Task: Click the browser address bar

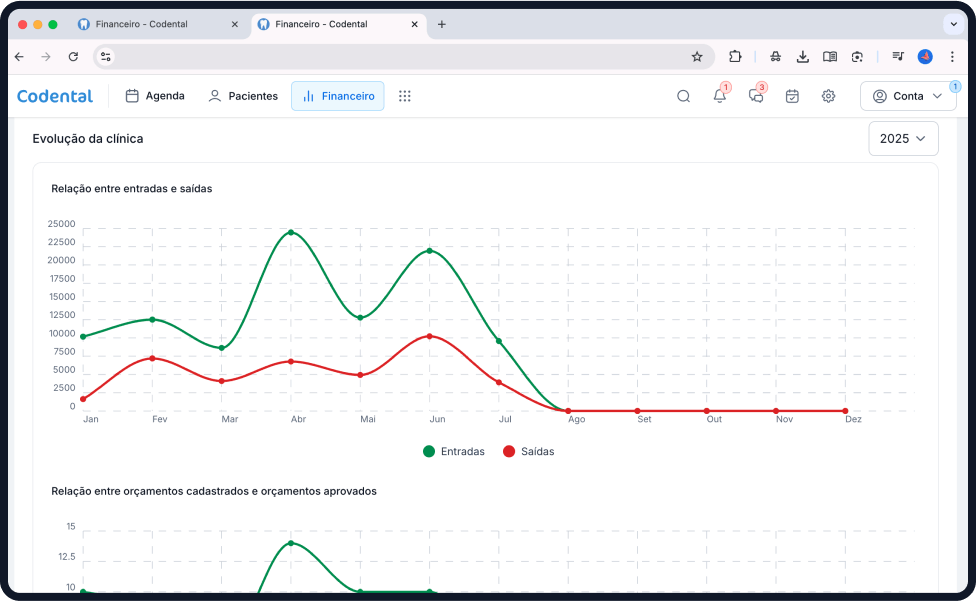Action: [400, 57]
